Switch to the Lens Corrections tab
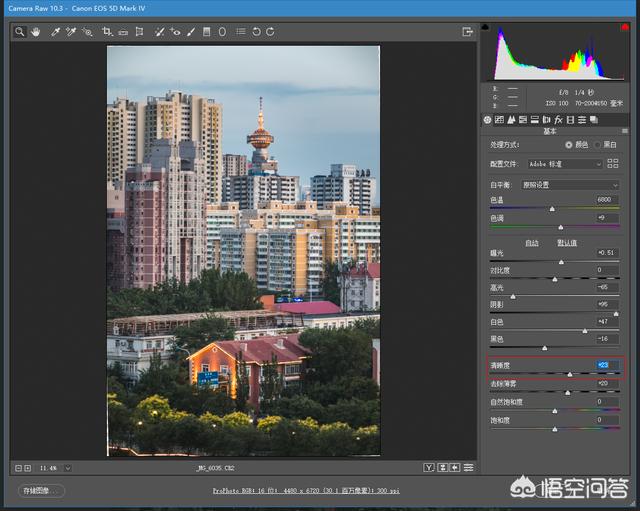This screenshot has height=511, width=640. point(547,120)
